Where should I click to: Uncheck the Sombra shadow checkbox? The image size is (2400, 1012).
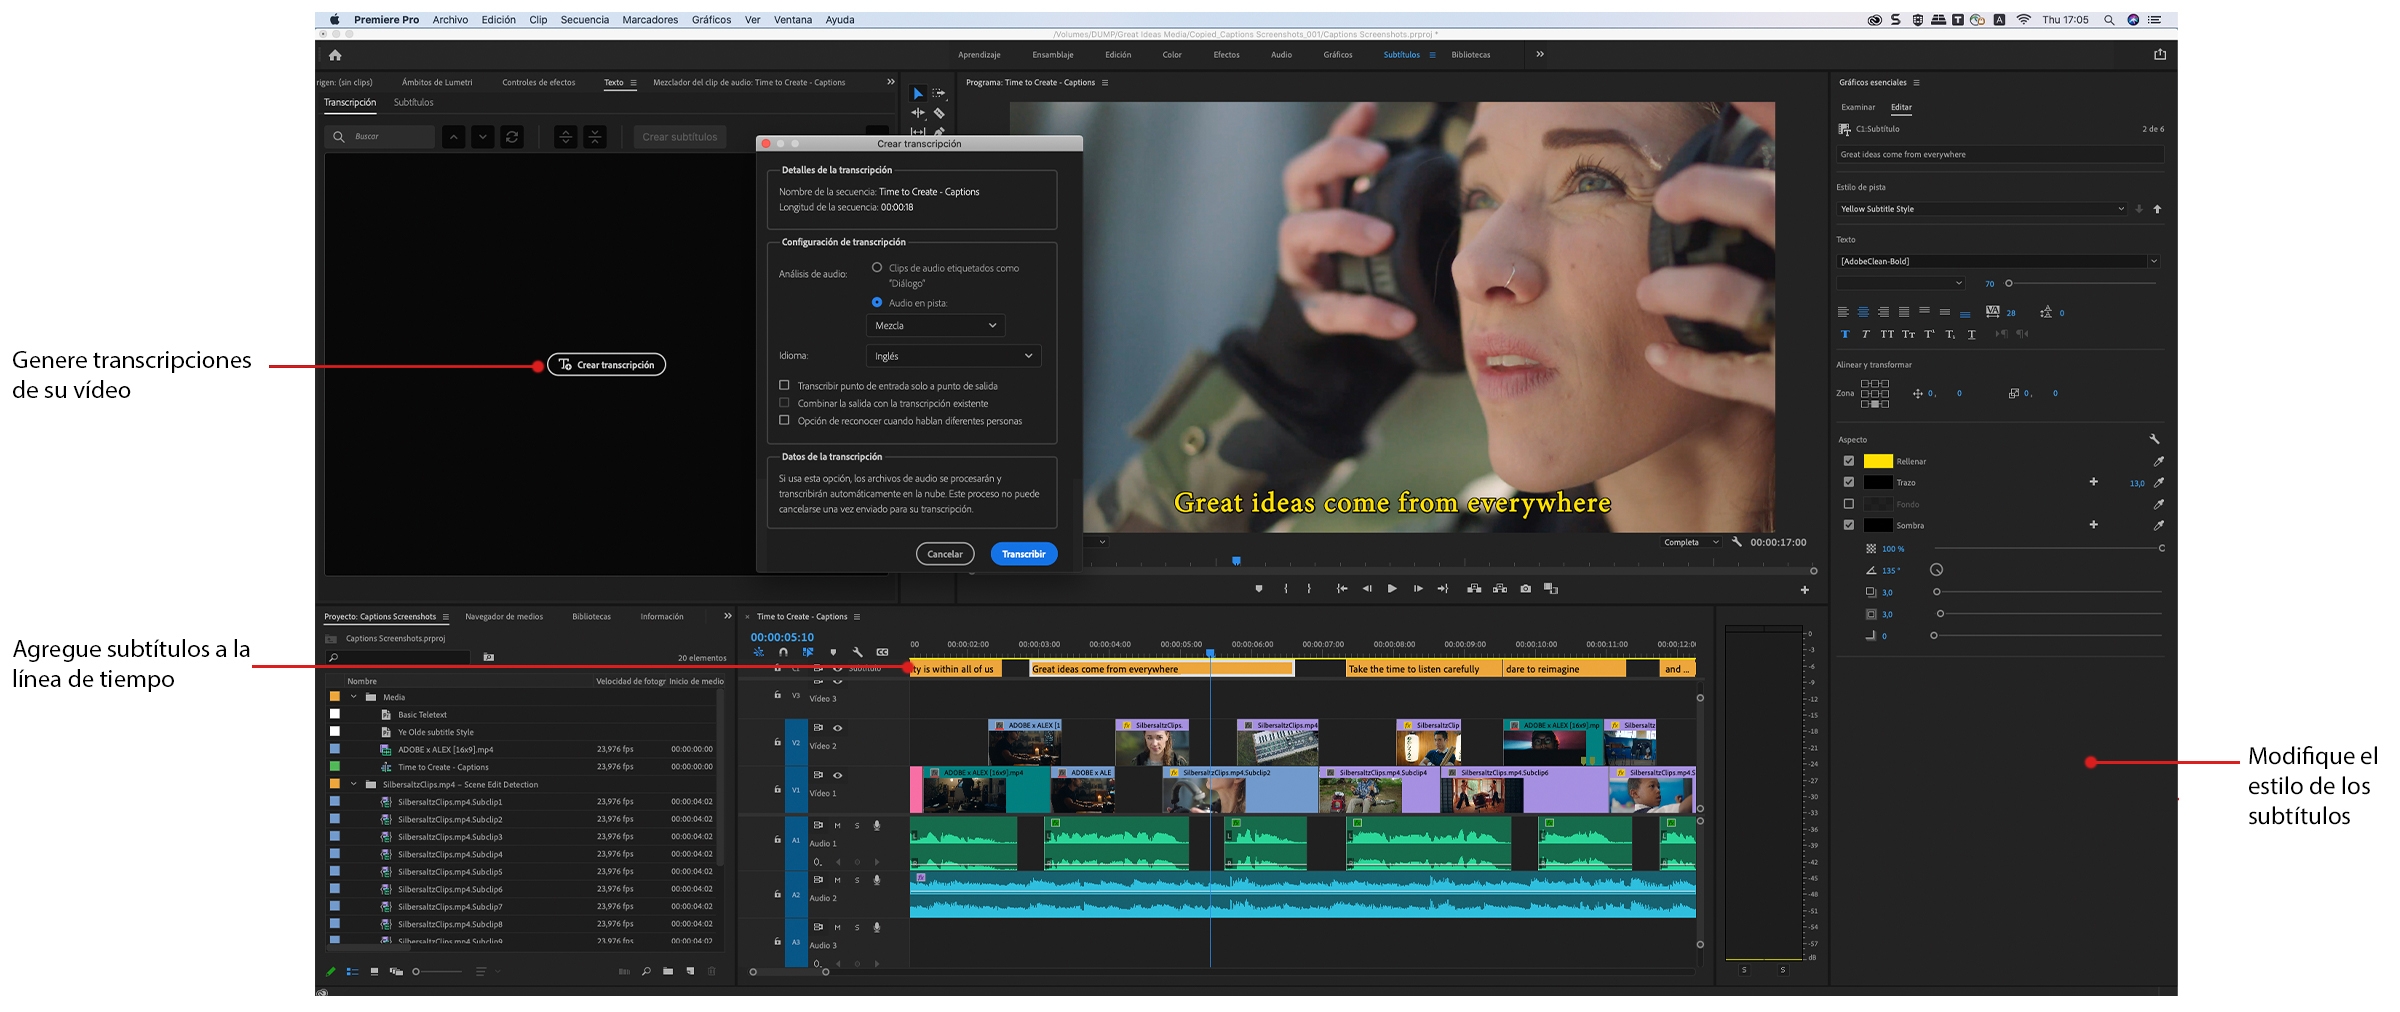tap(1848, 525)
